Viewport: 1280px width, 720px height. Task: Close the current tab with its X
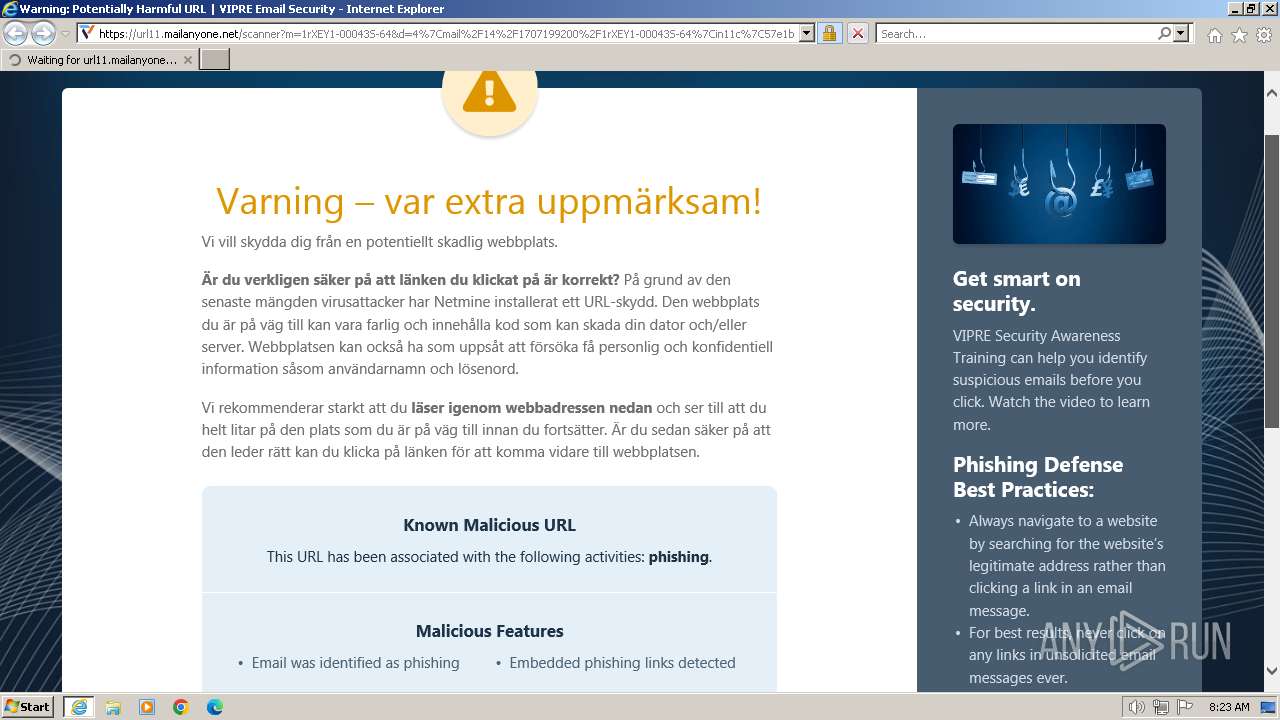(x=187, y=59)
